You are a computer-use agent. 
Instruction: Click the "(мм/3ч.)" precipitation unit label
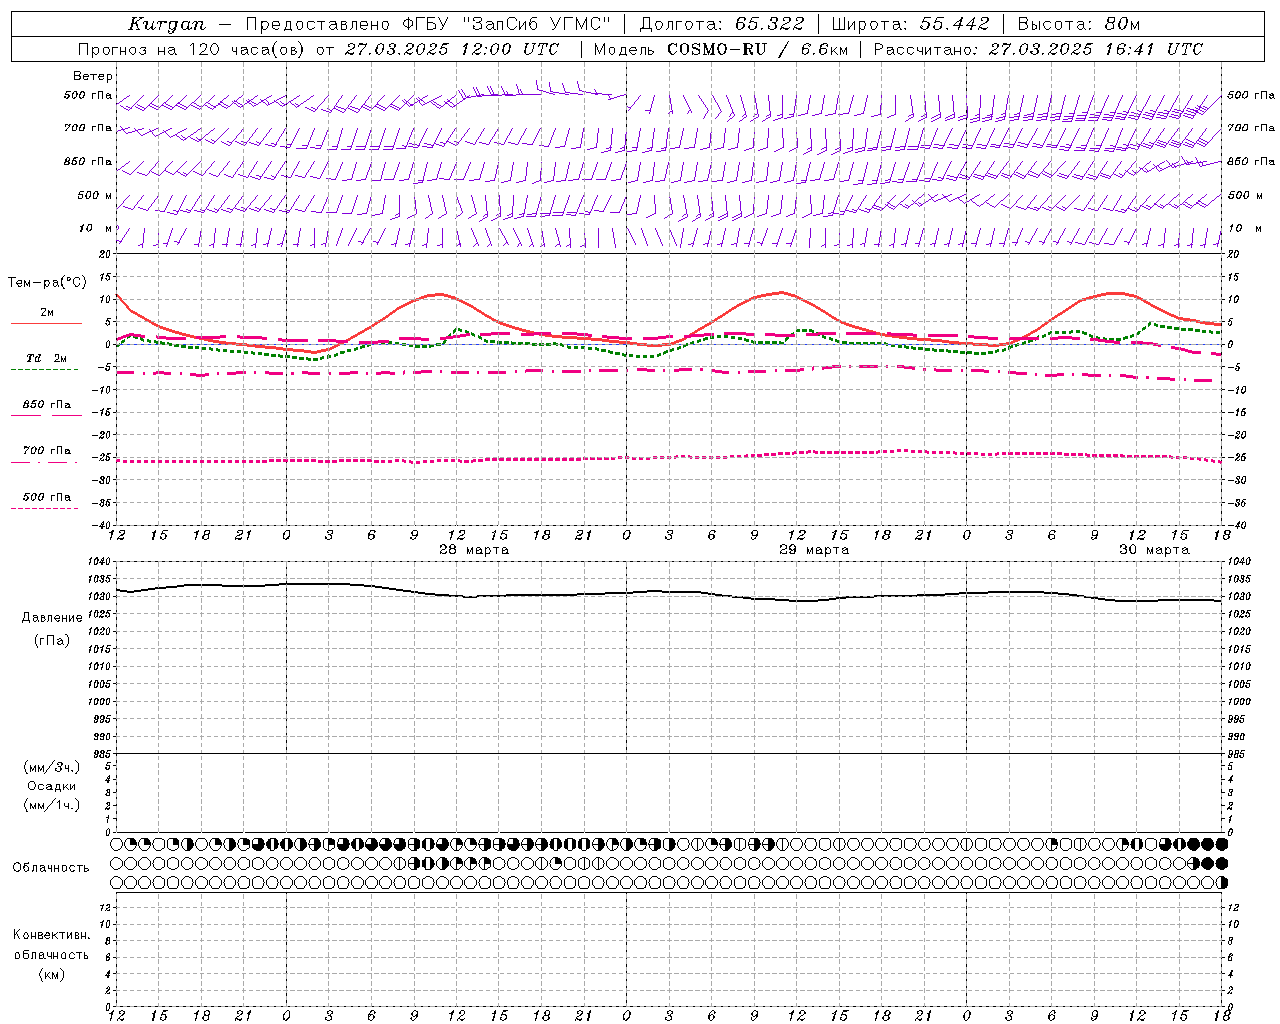52,767
